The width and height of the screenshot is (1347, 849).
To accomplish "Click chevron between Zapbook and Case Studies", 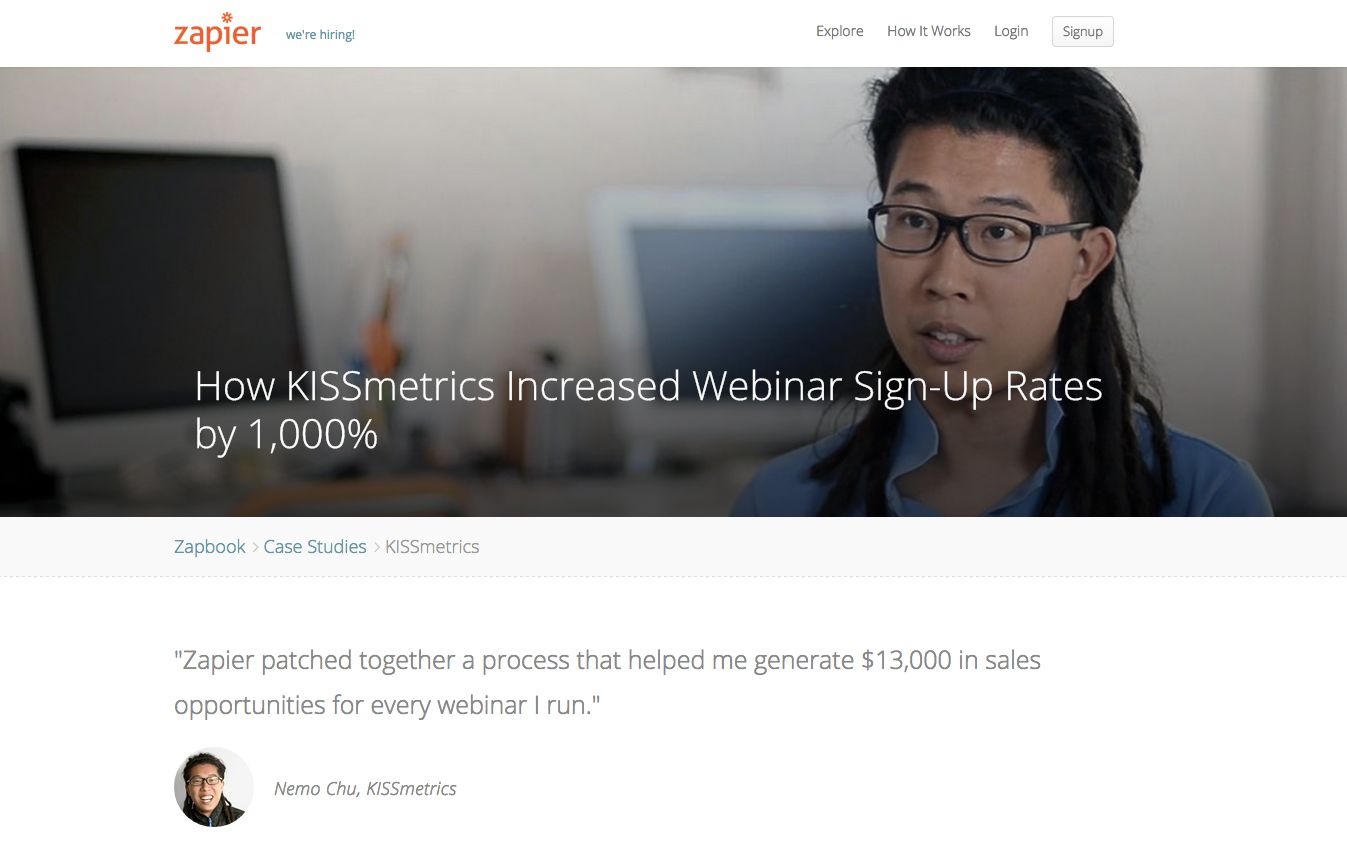I will click(255, 547).
